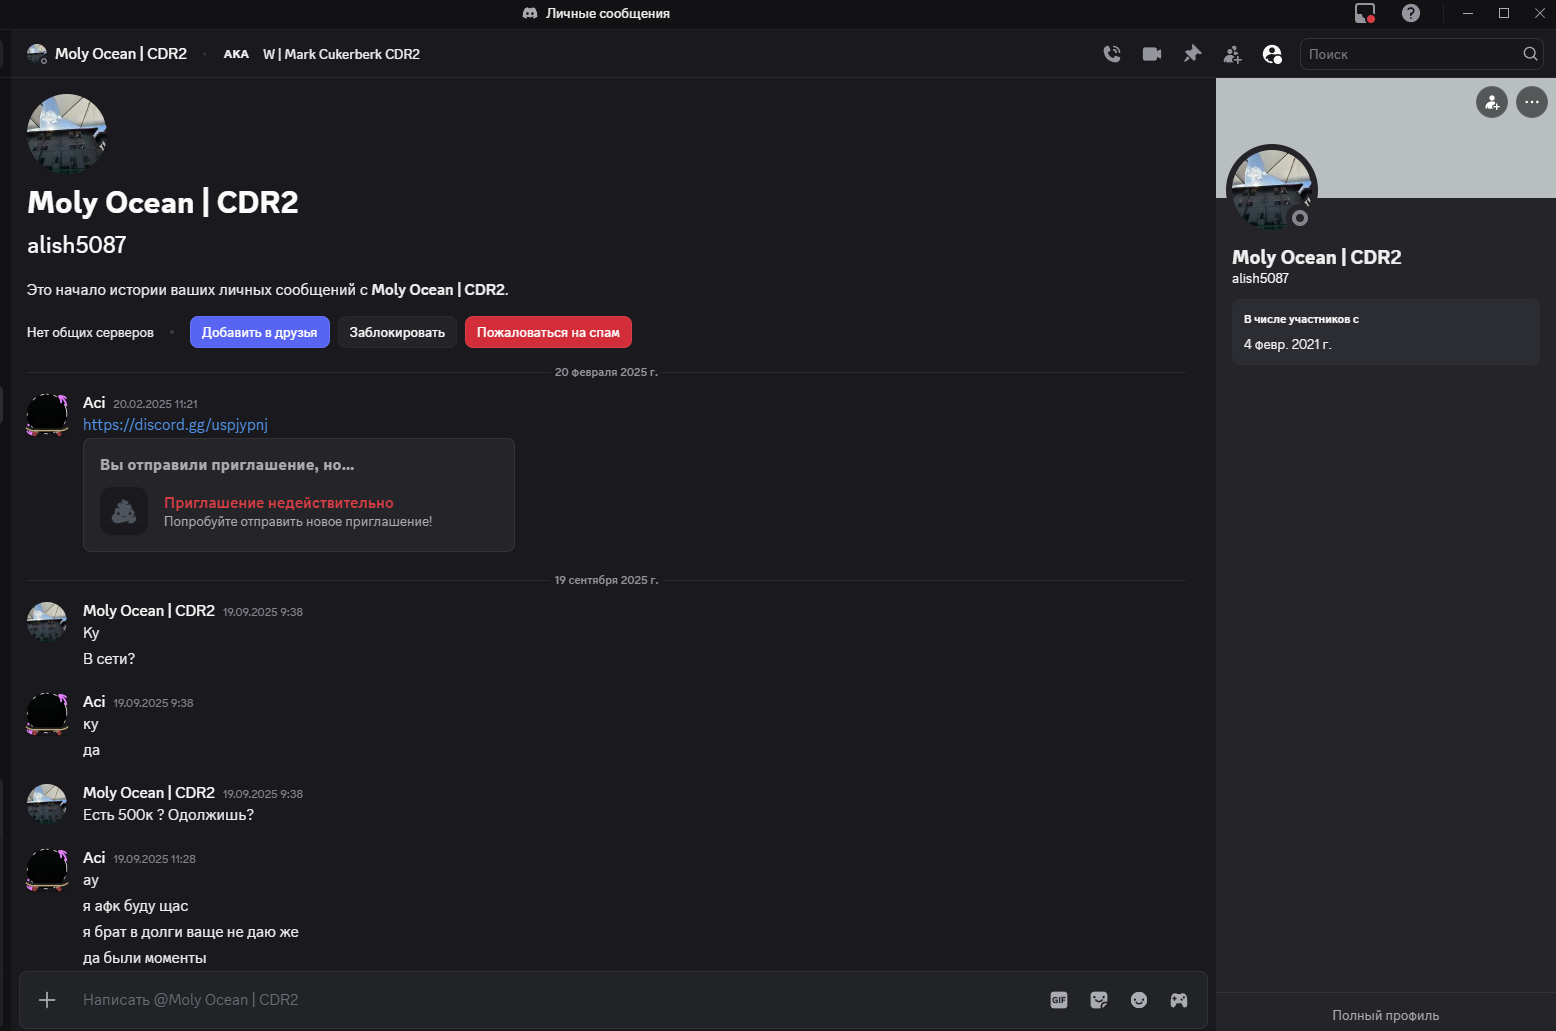
Task: Open the inbox icon in the title bar
Action: pyautogui.click(x=1365, y=13)
